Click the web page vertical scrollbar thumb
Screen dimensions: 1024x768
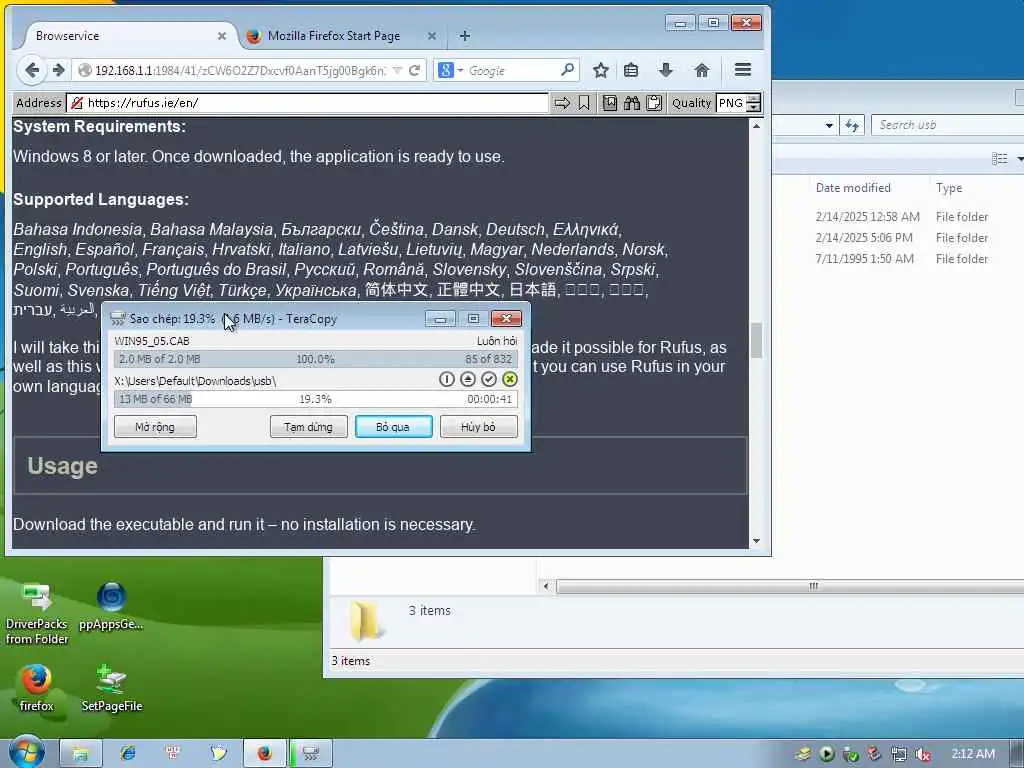click(756, 340)
